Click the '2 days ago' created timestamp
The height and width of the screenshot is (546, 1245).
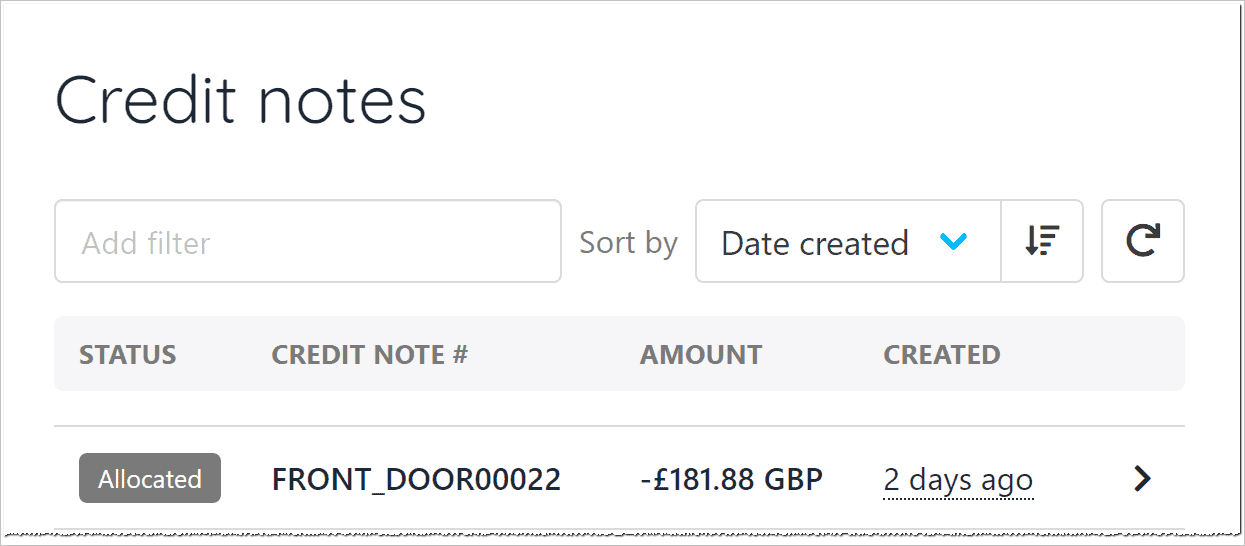pos(957,481)
